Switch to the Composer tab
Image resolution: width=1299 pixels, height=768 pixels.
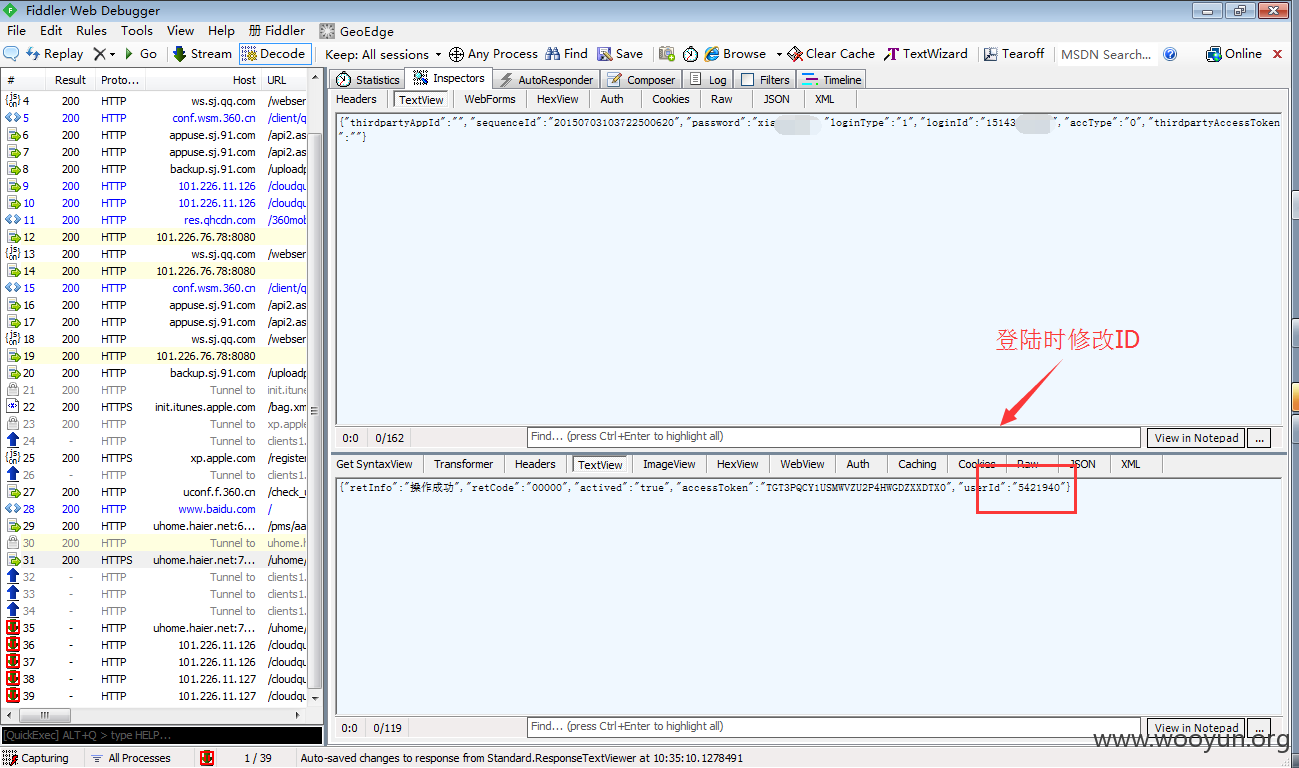coord(641,79)
